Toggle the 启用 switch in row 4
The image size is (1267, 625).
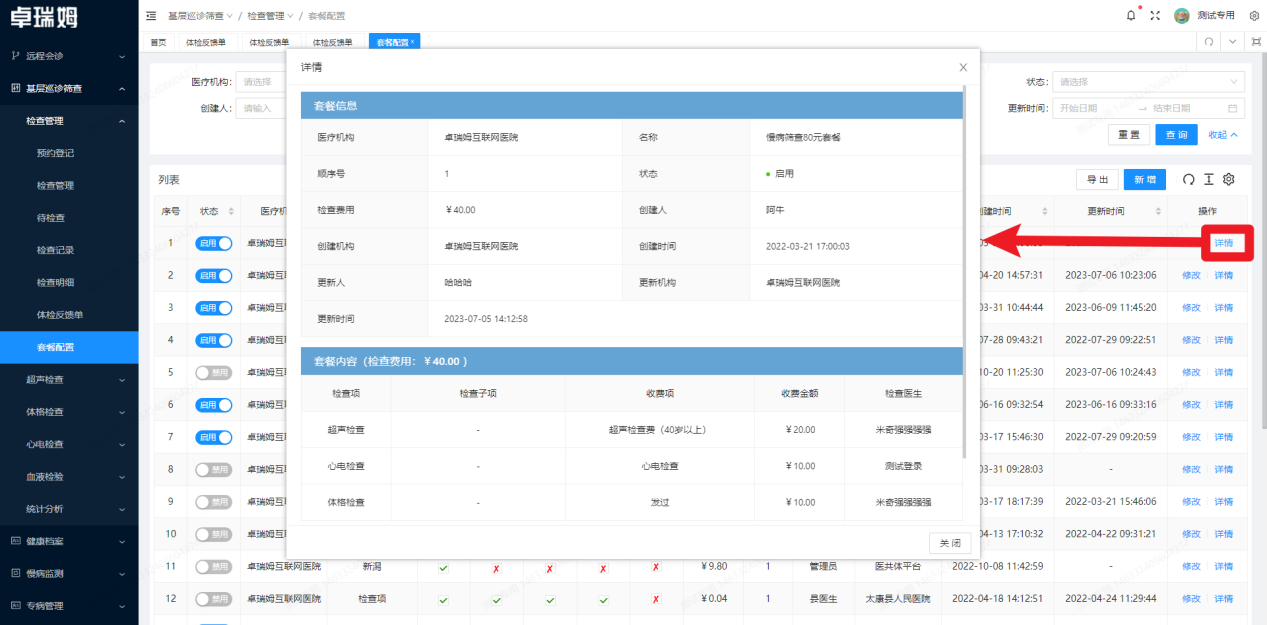[214, 340]
